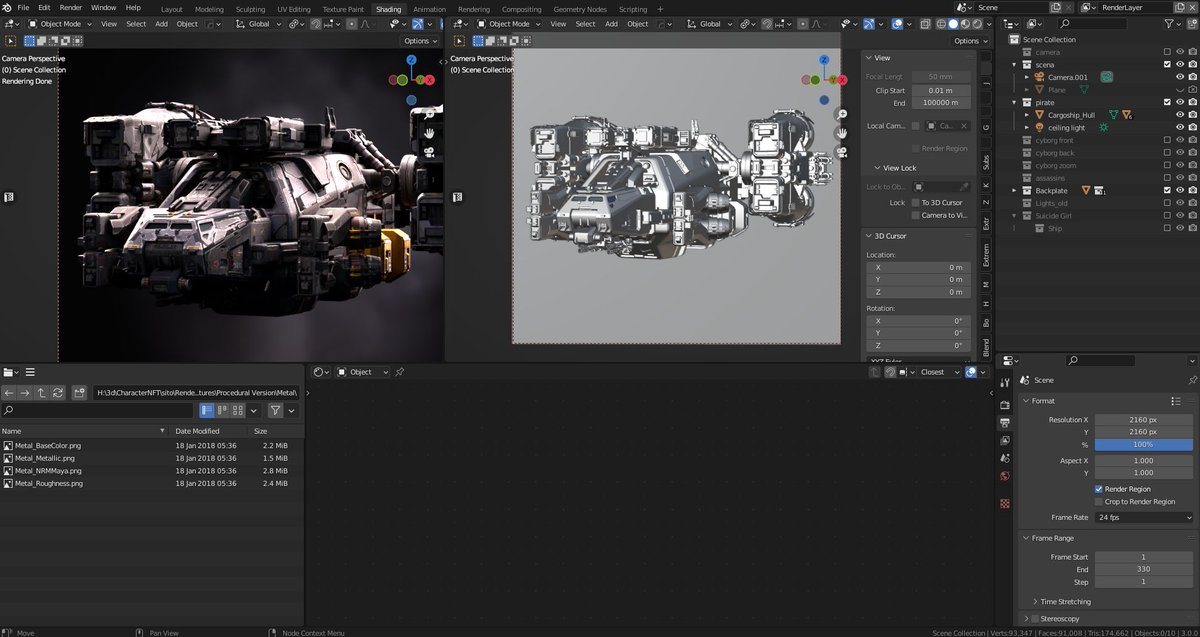Image resolution: width=1200 pixels, height=637 pixels.
Task: Create new folder in file browser
Action: tap(79, 393)
